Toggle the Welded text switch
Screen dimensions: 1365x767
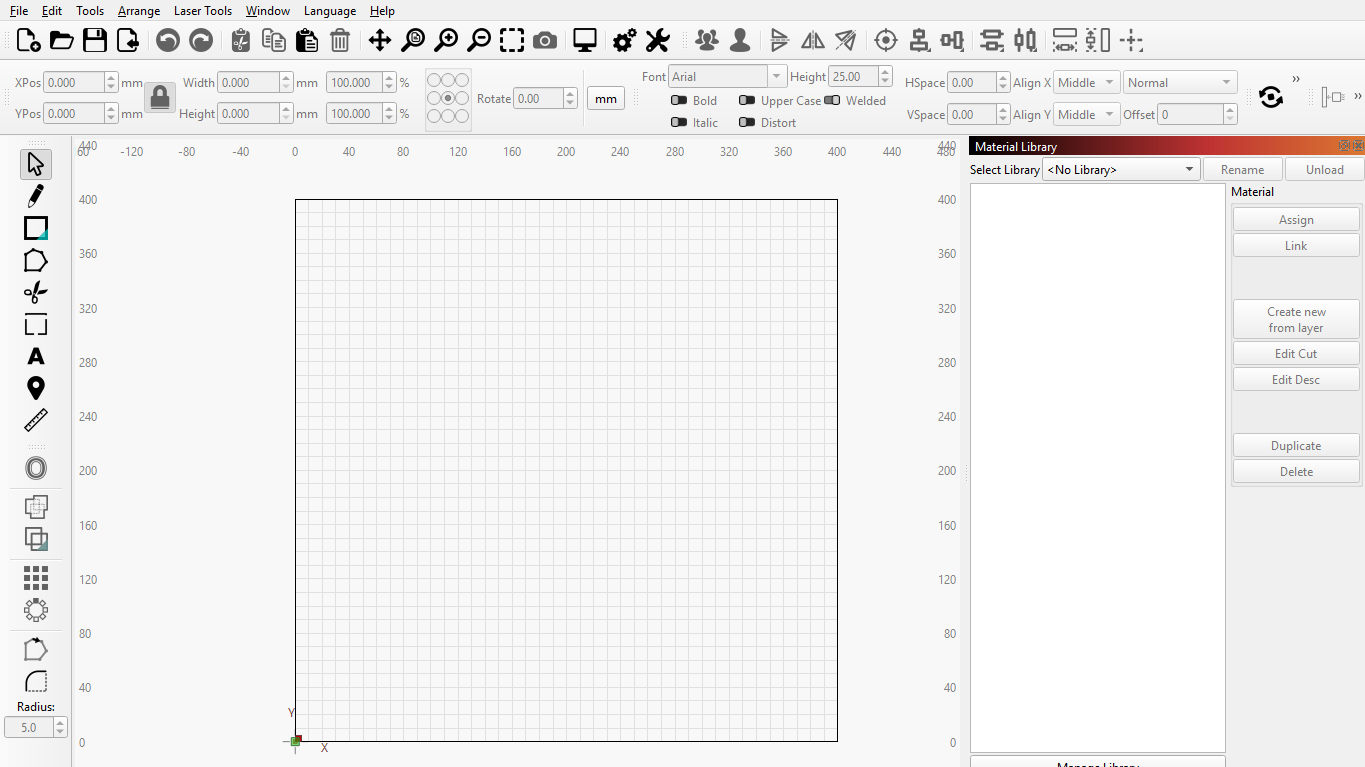tap(832, 100)
